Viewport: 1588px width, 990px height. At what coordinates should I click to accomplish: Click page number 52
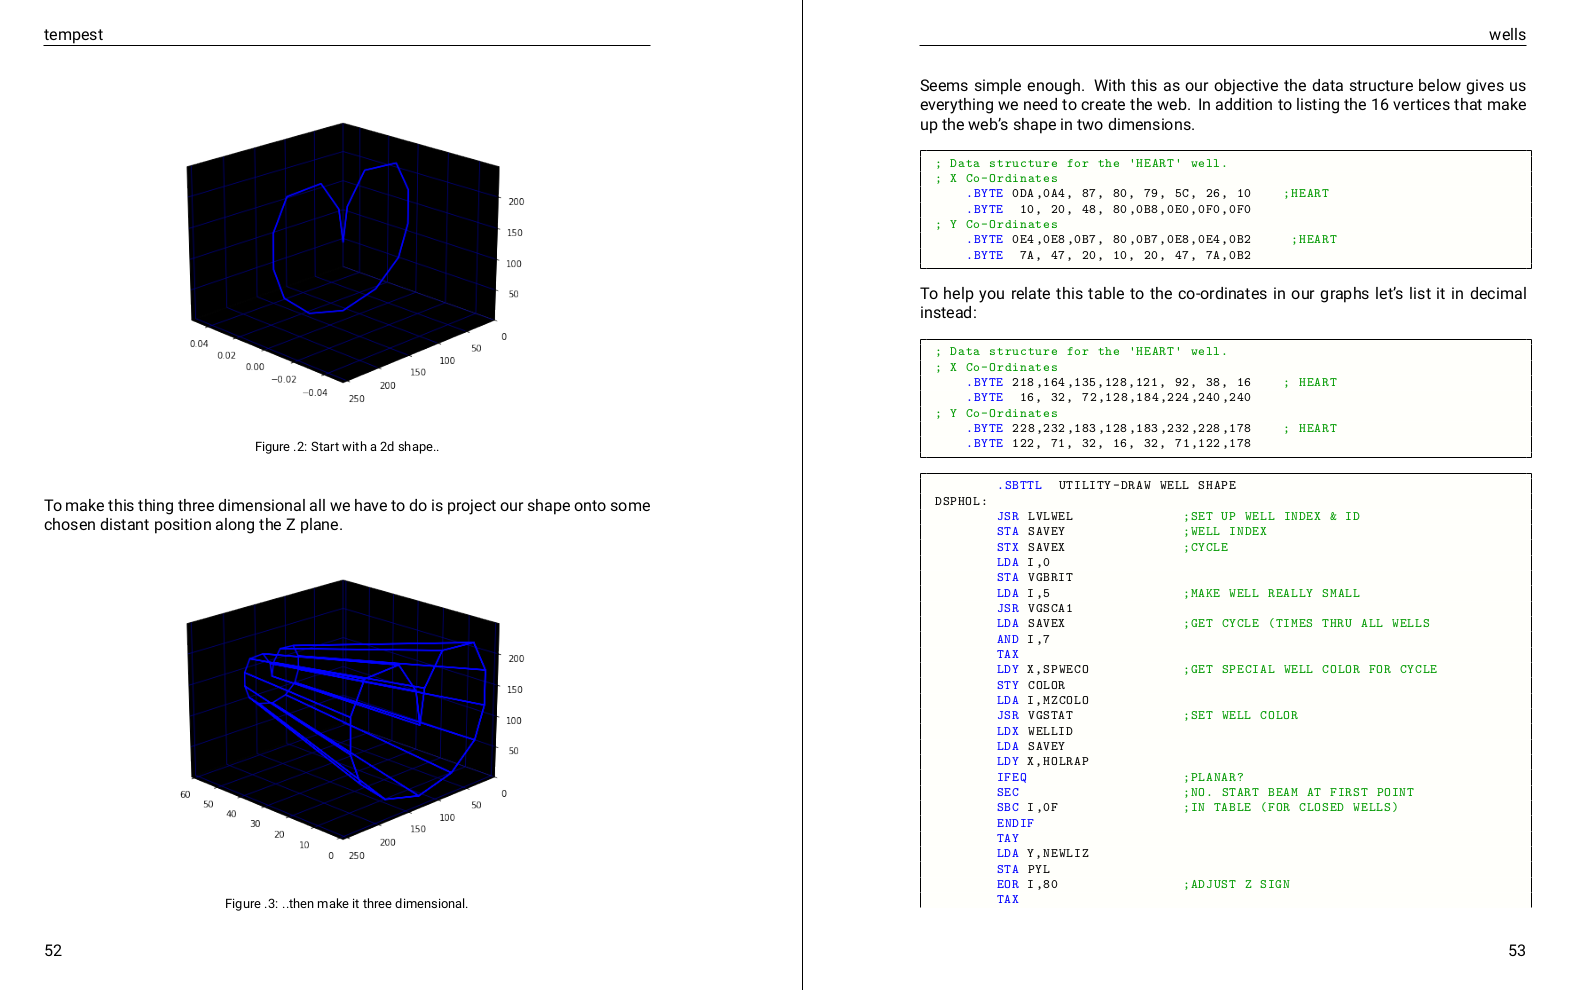(53, 951)
